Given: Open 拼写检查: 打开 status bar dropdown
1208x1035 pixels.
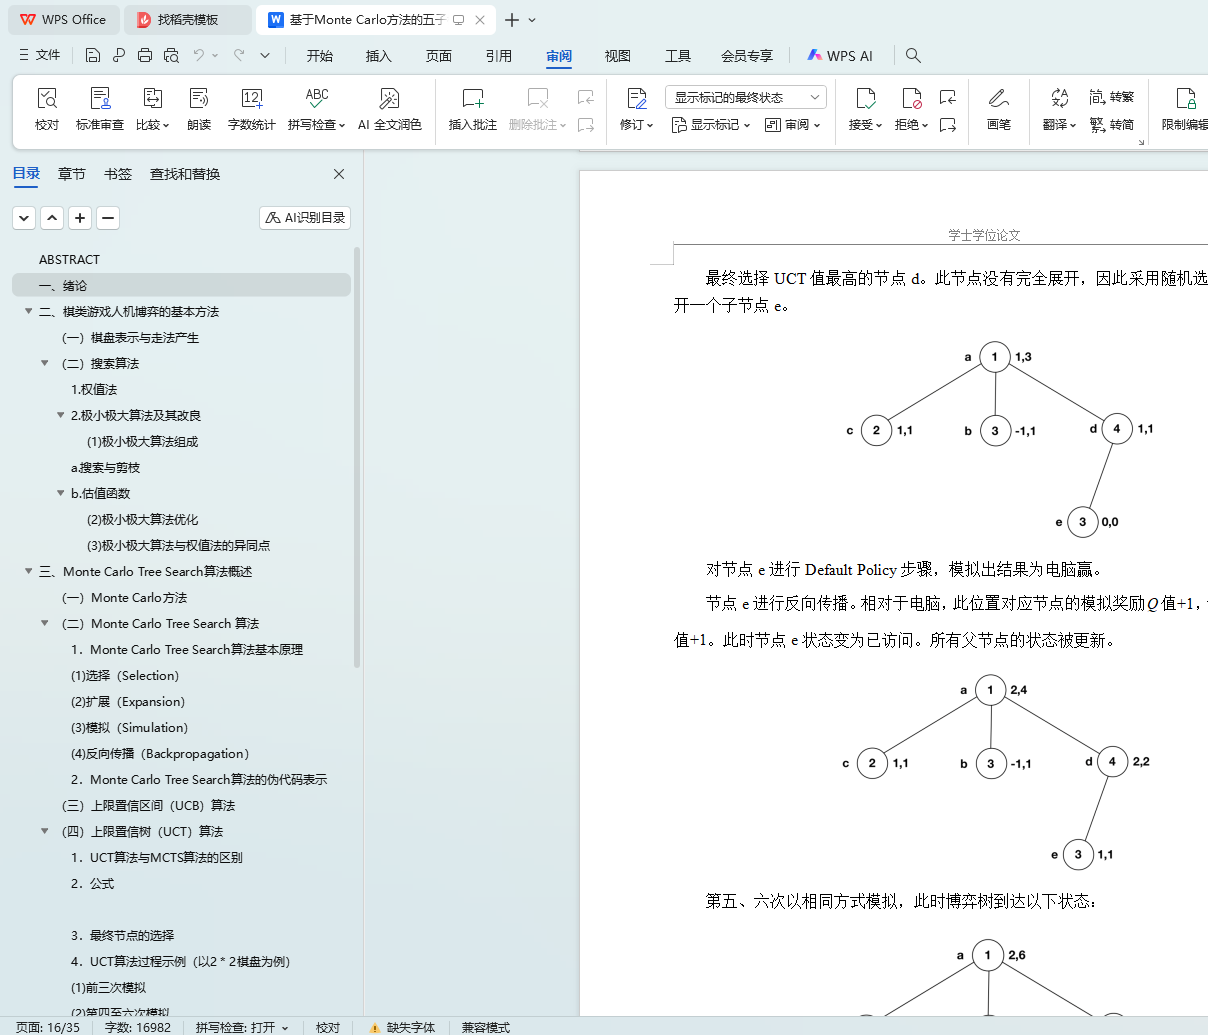Looking at the screenshot, I should tap(242, 1027).
